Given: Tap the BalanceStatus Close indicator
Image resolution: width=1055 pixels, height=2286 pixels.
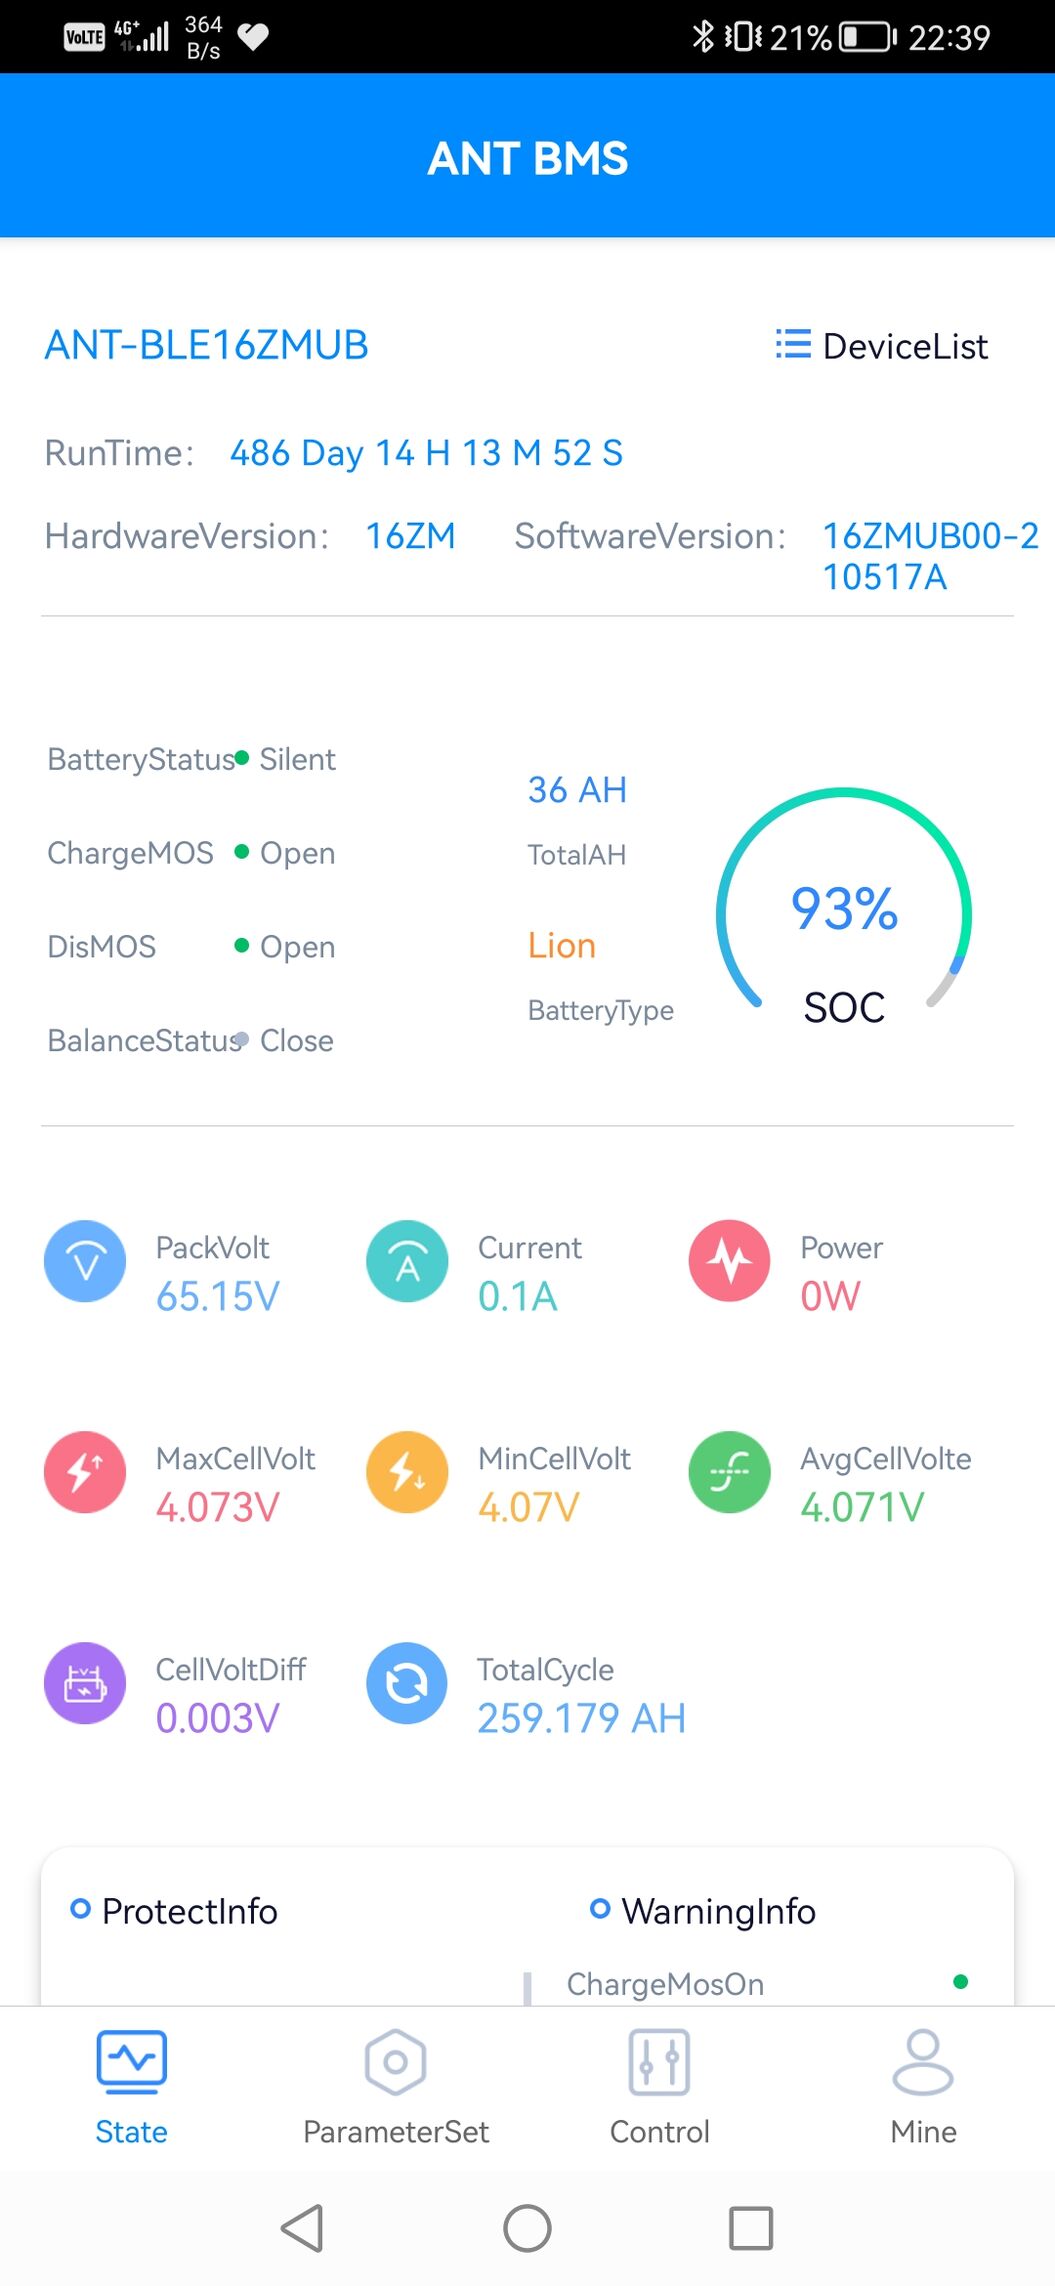Looking at the screenshot, I should [x=285, y=1040].
